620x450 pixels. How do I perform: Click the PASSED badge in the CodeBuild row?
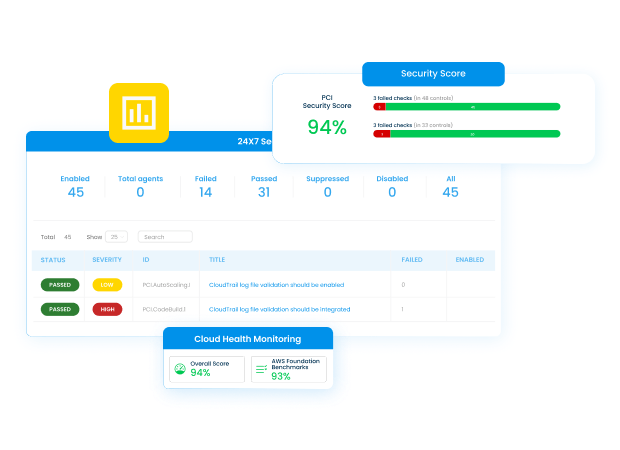coord(60,310)
